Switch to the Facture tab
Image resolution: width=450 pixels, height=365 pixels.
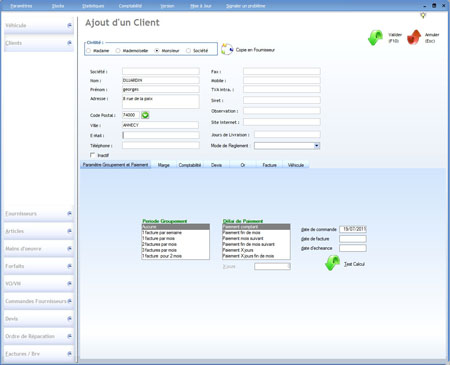coord(269,165)
